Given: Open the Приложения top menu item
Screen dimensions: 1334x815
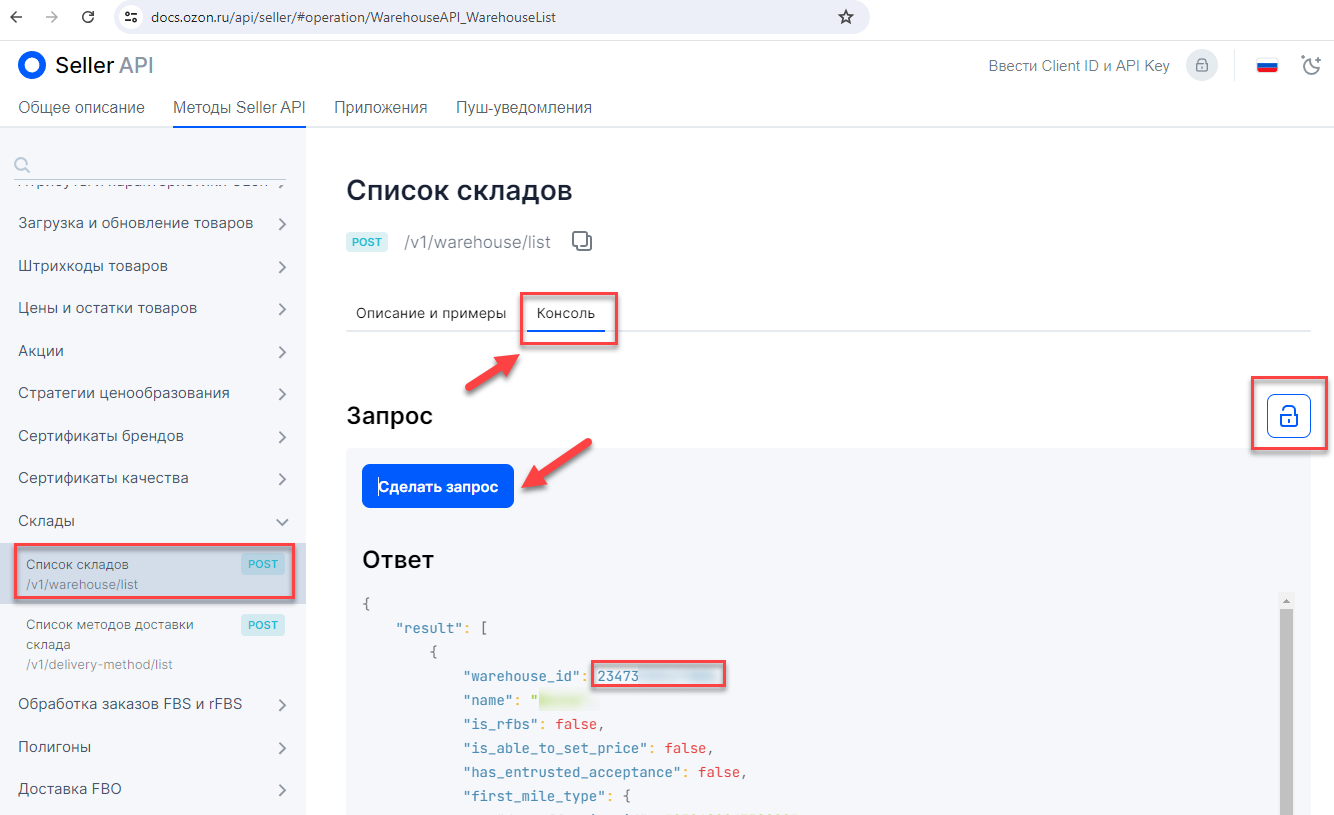Looking at the screenshot, I should [x=380, y=107].
